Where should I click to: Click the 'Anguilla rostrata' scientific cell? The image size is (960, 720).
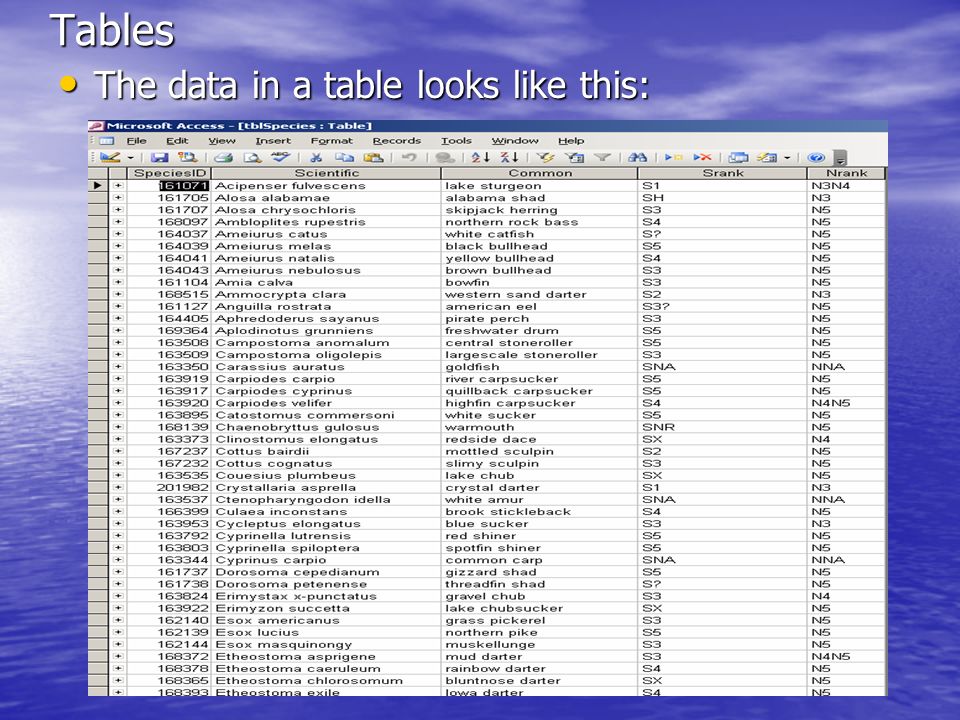tap(326, 306)
